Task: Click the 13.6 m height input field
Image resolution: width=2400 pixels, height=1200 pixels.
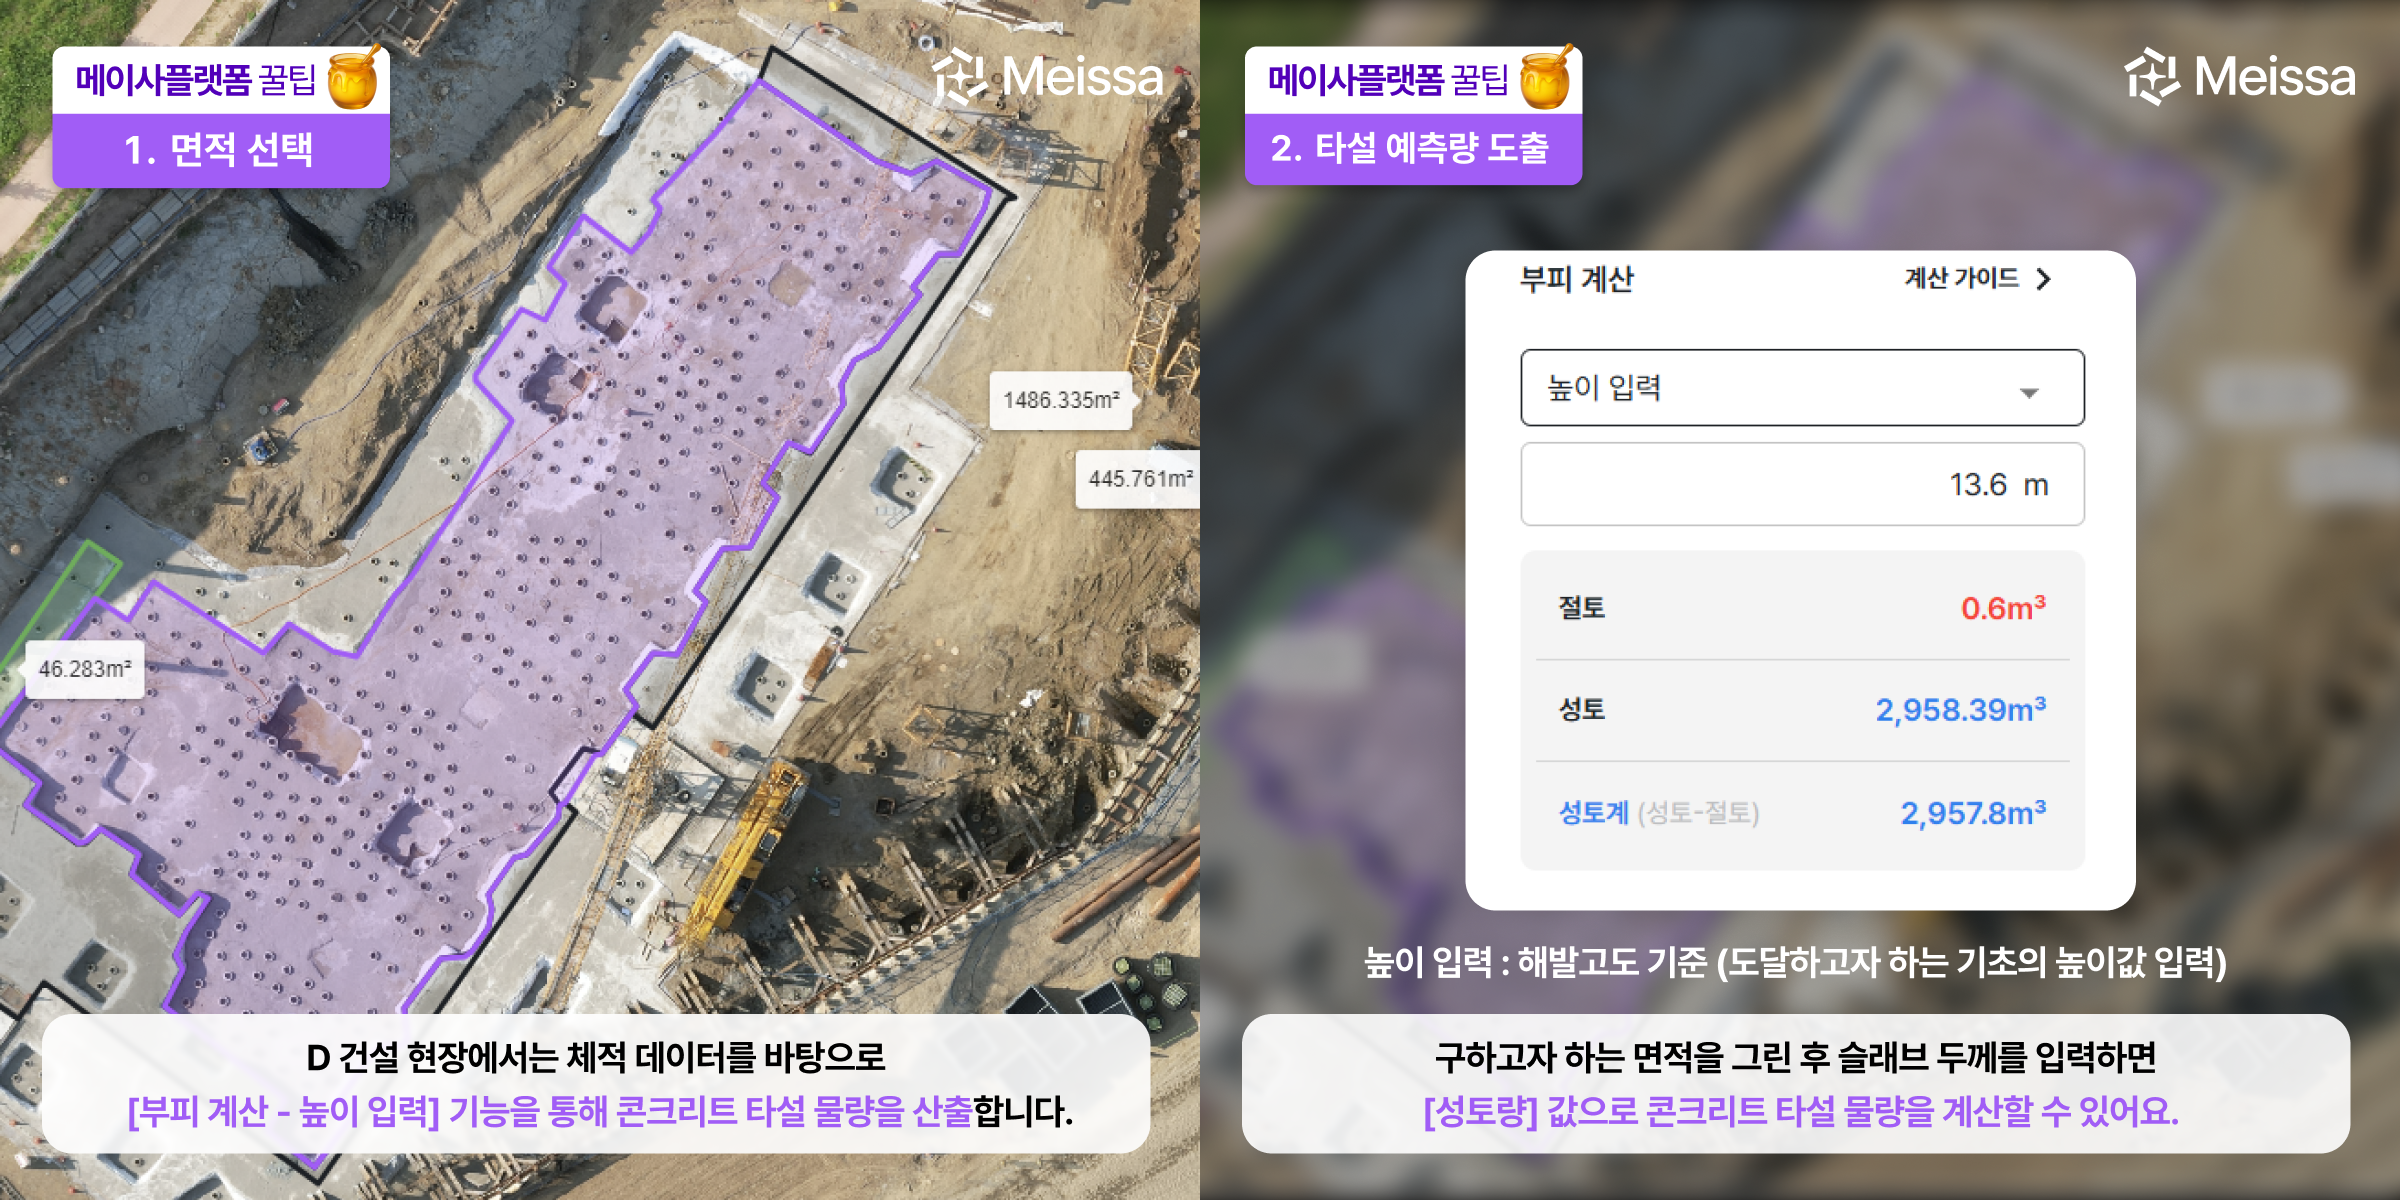Action: point(1802,484)
